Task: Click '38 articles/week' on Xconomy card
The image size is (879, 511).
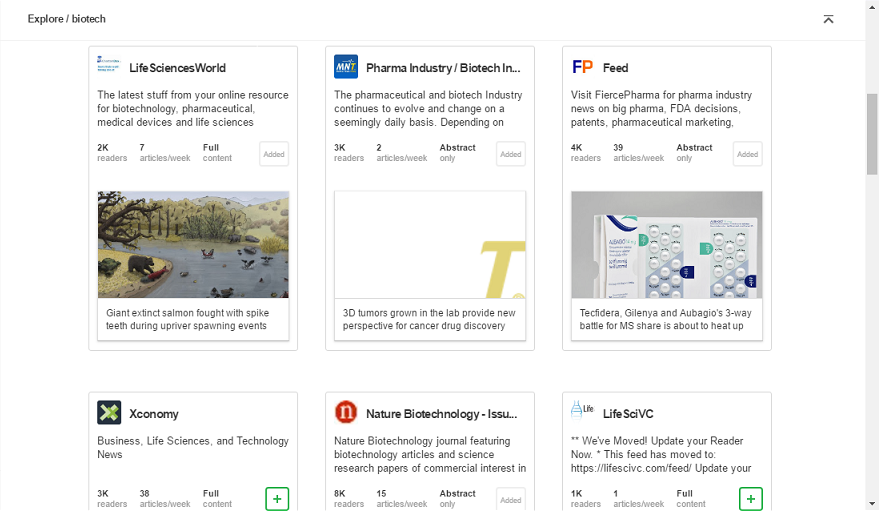Action: 165,499
